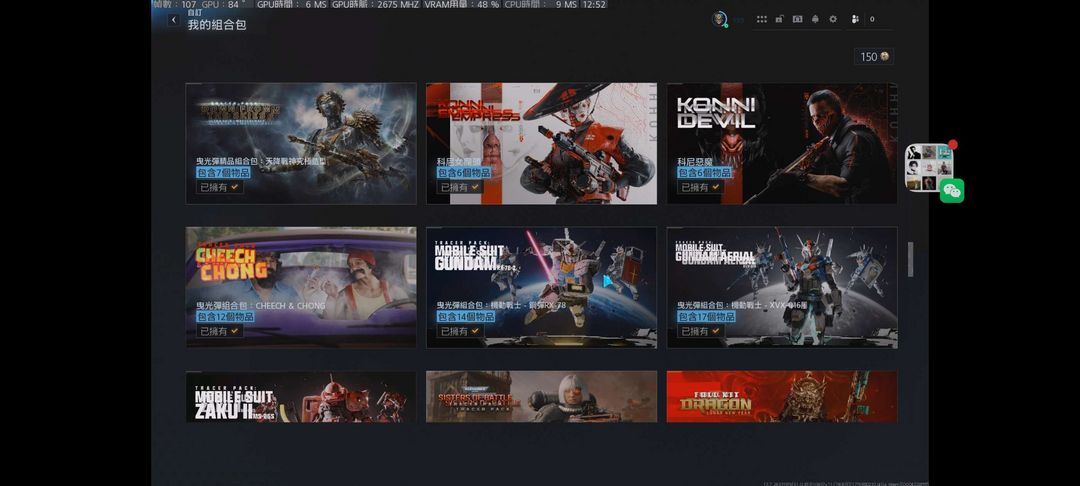Open the Gundam Aerial bundle card

tap(782, 287)
